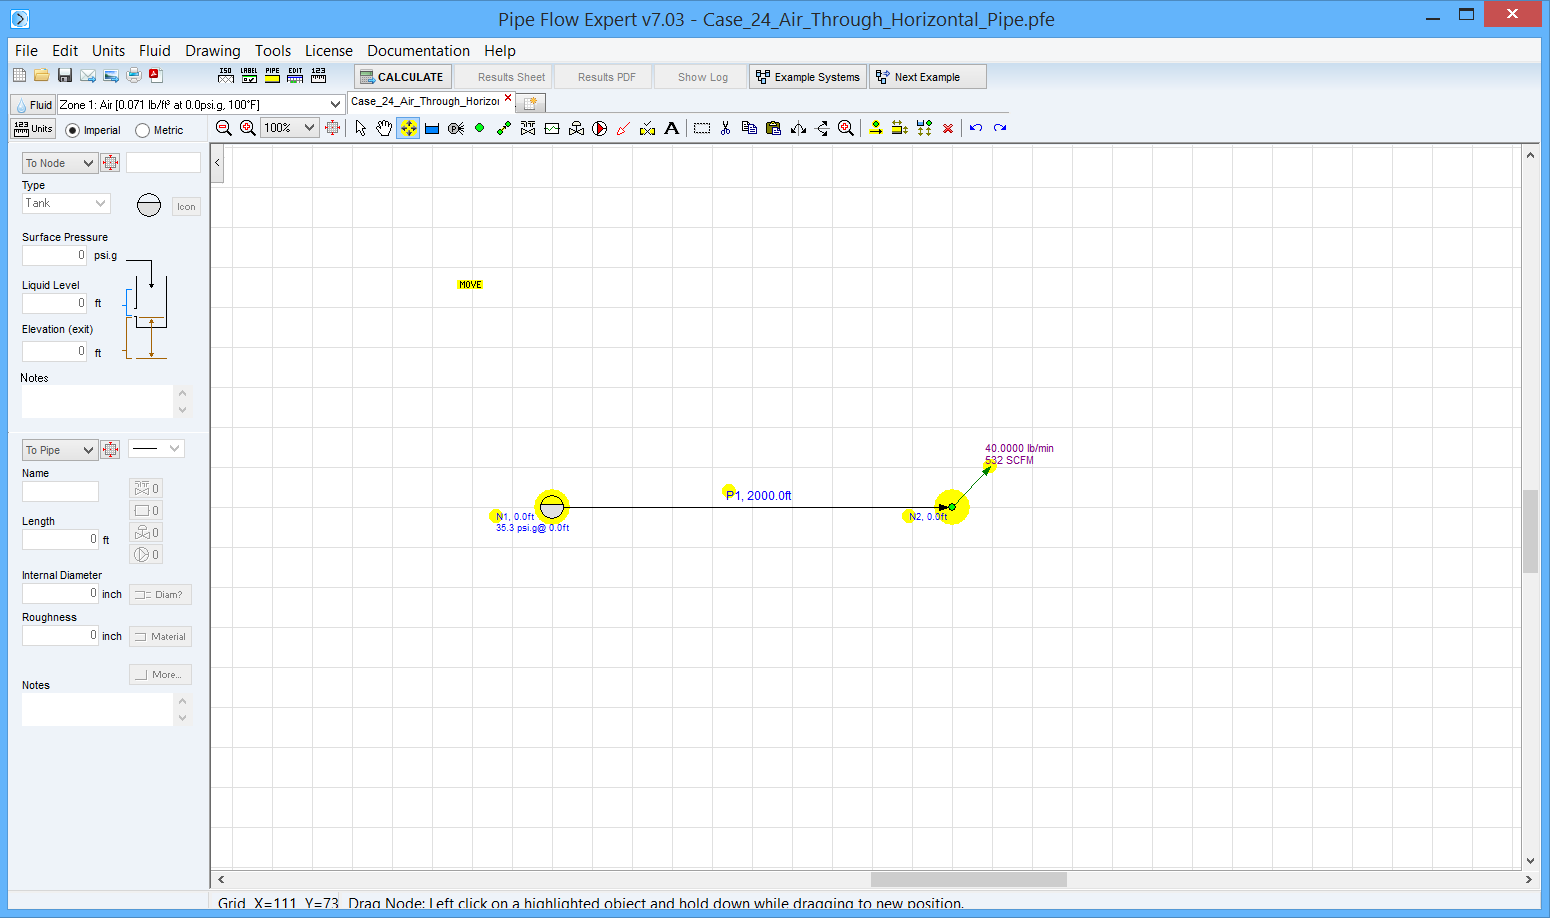The width and height of the screenshot is (1550, 918).
Task: Select the arrow pointer tool
Action: coord(361,128)
